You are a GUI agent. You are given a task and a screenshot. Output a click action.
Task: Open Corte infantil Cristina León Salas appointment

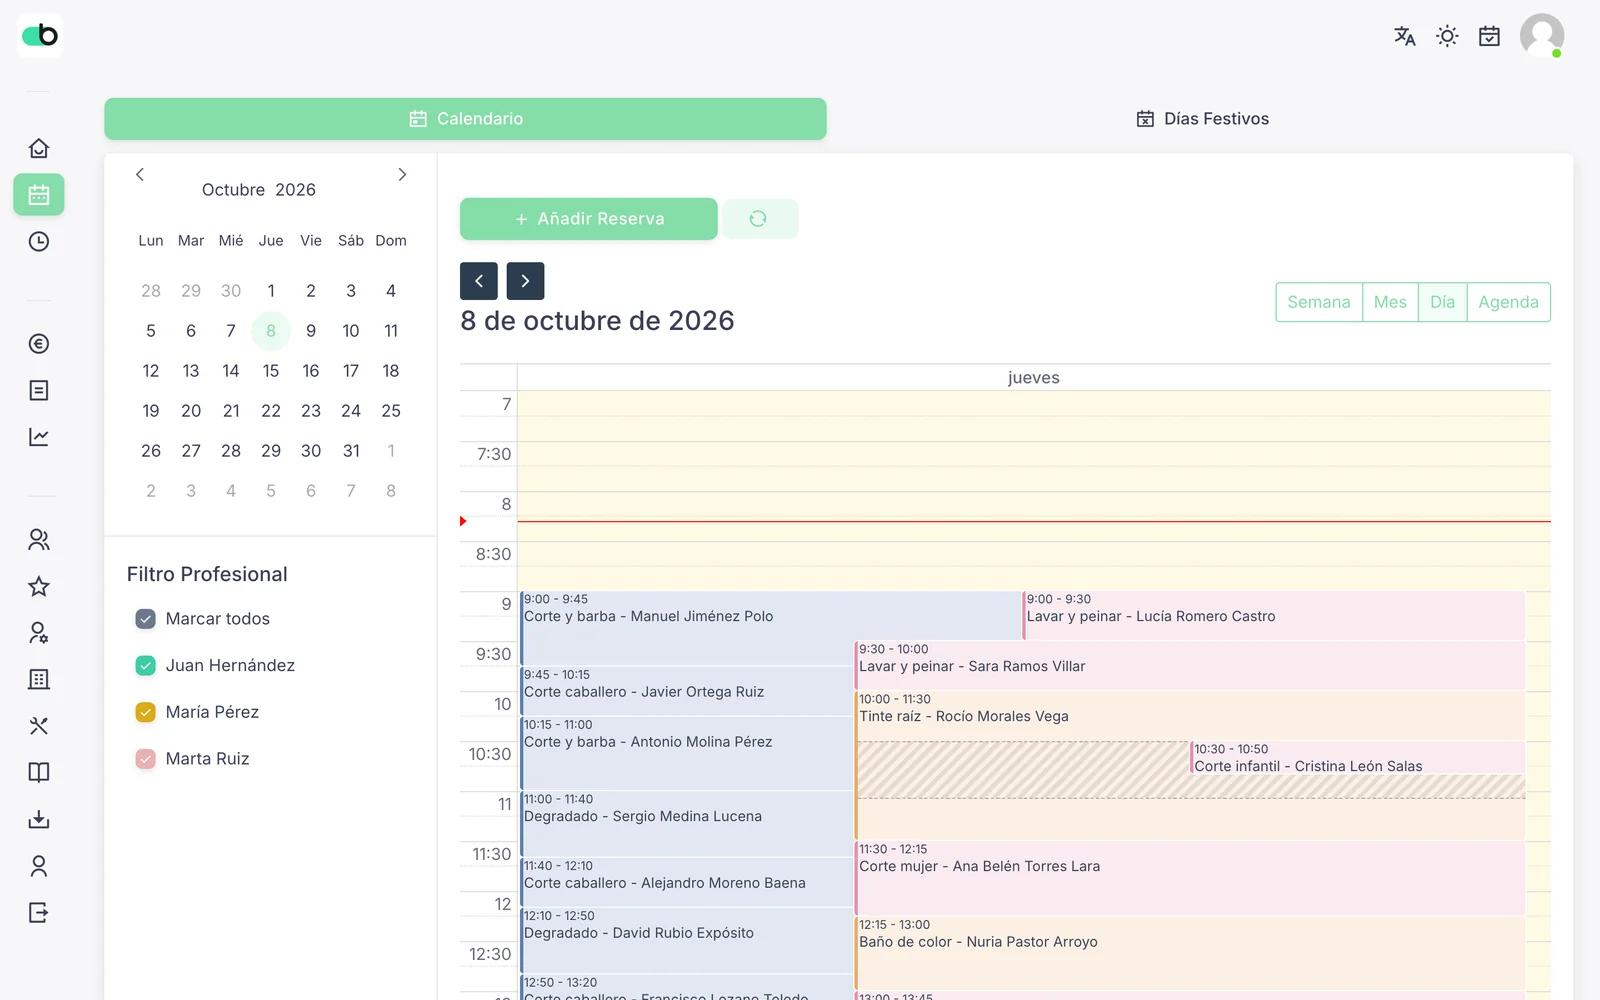coord(1358,758)
